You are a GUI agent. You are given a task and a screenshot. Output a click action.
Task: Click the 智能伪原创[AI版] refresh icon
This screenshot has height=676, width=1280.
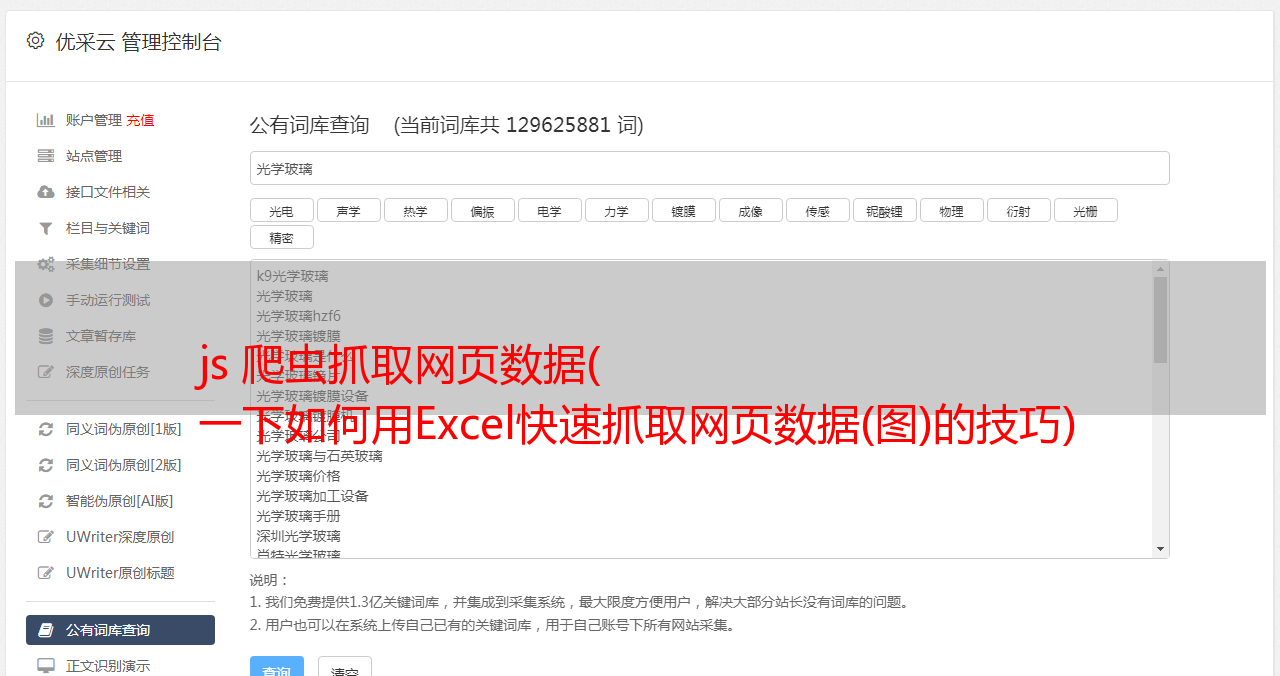pyautogui.click(x=45, y=501)
